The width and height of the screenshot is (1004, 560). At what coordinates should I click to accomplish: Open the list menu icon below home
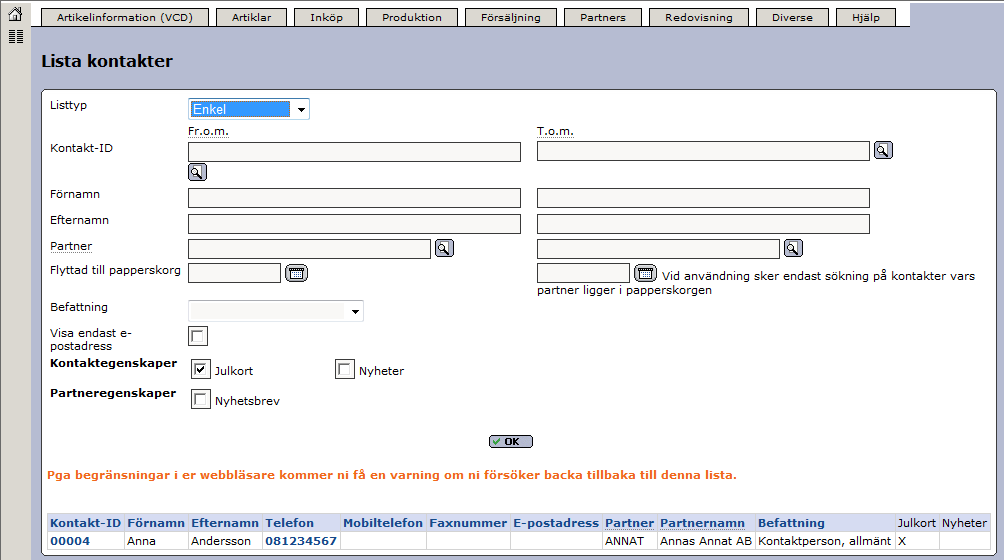pyautogui.click(x=15, y=36)
